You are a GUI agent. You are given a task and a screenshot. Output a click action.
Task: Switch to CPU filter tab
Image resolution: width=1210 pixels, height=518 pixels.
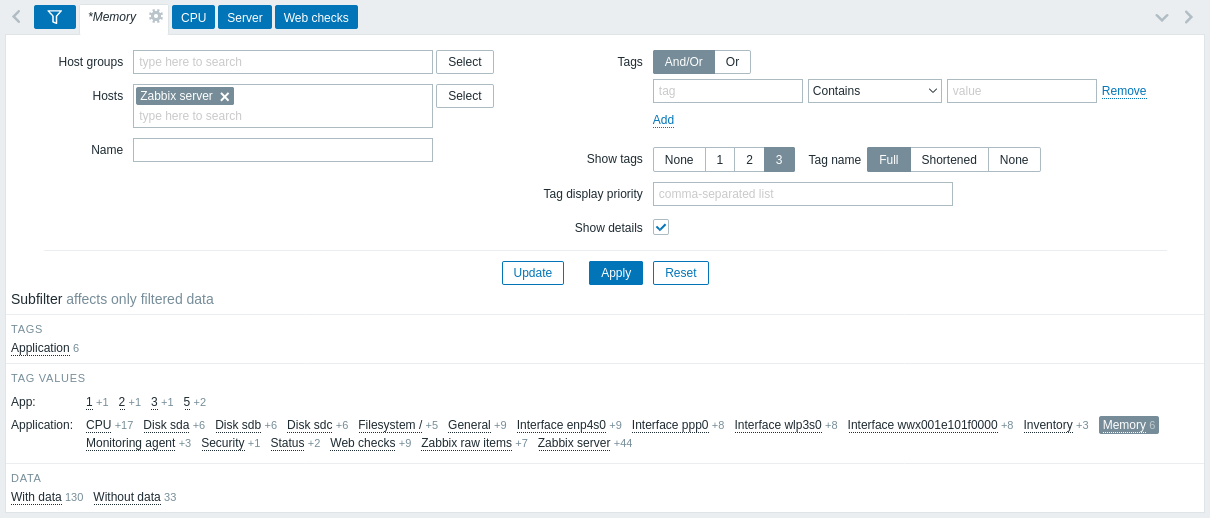point(194,17)
